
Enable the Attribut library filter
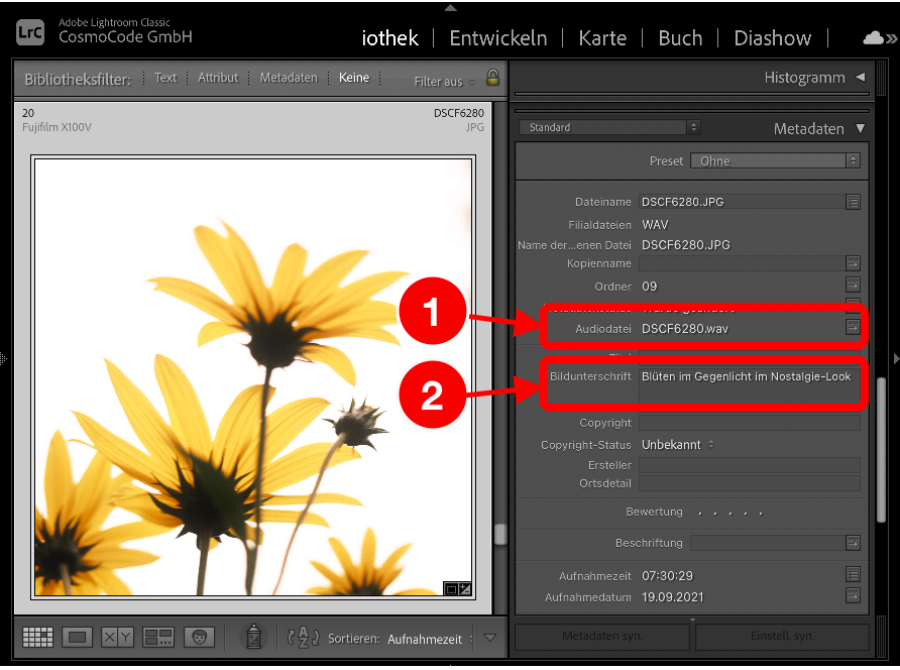coord(218,77)
